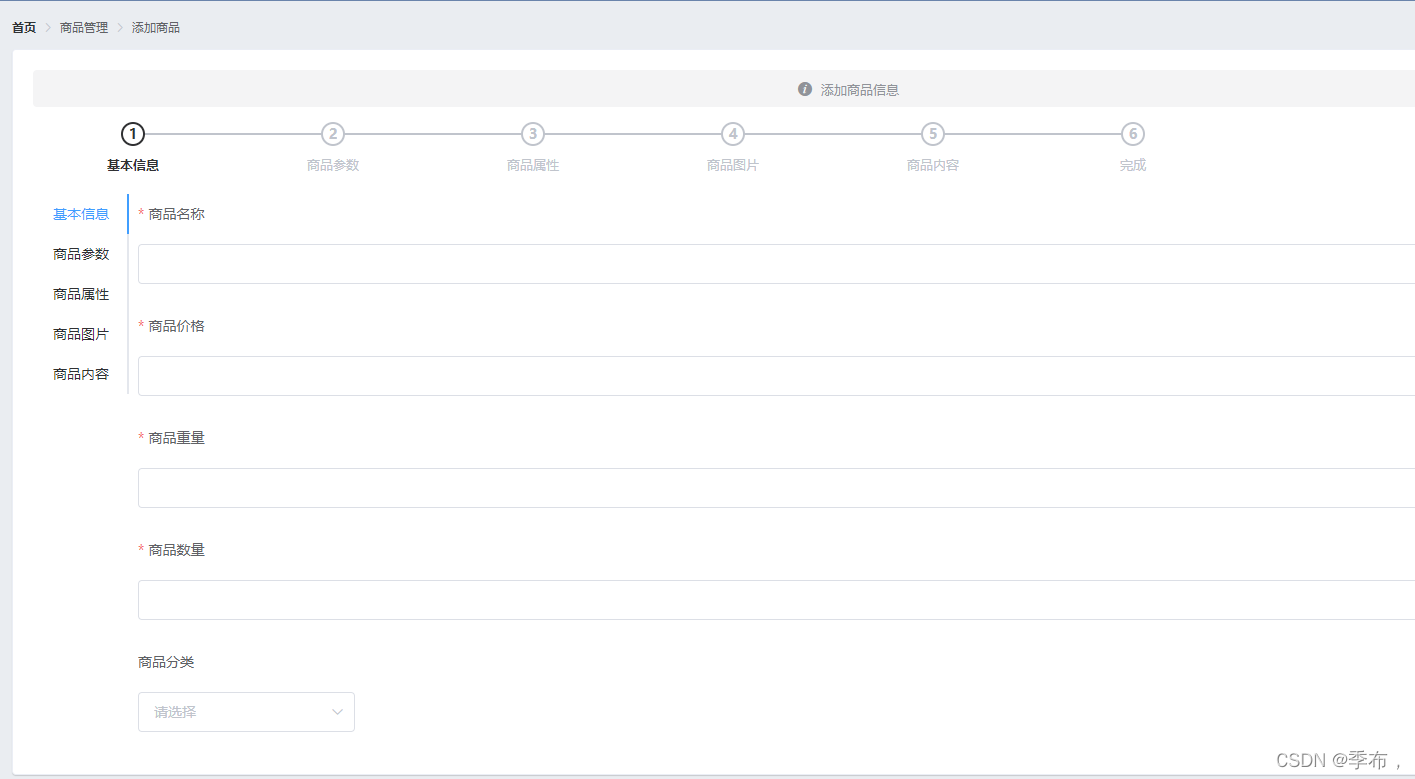
Task: Select step 6 circle 完成
Action: 1133,134
